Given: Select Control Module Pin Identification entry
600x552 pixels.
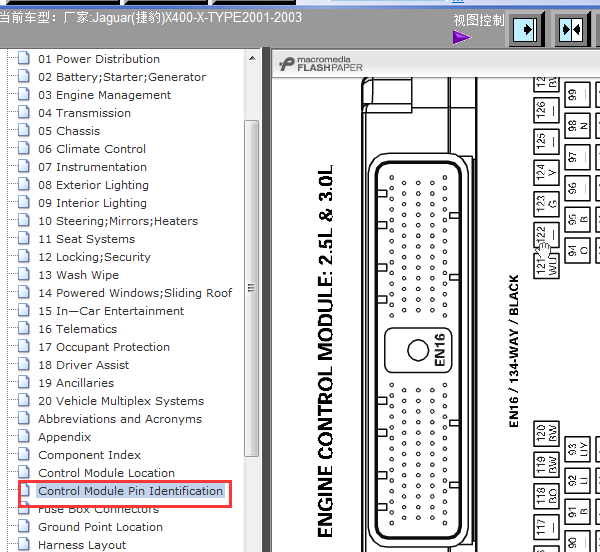Looking at the screenshot, I should pyautogui.click(x=130, y=491).
